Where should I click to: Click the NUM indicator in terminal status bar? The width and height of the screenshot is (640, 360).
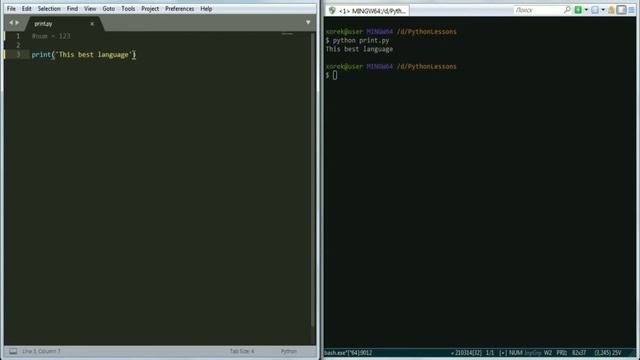[516, 353]
